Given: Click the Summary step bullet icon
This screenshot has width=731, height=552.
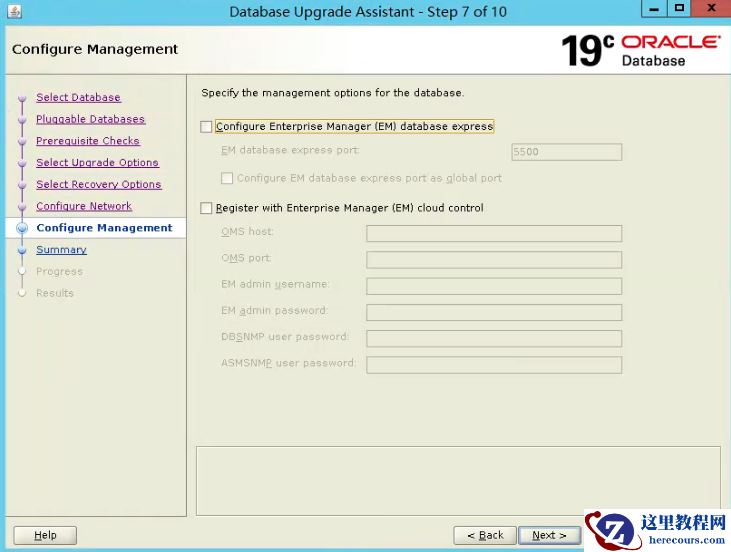Looking at the screenshot, I should tap(21, 250).
